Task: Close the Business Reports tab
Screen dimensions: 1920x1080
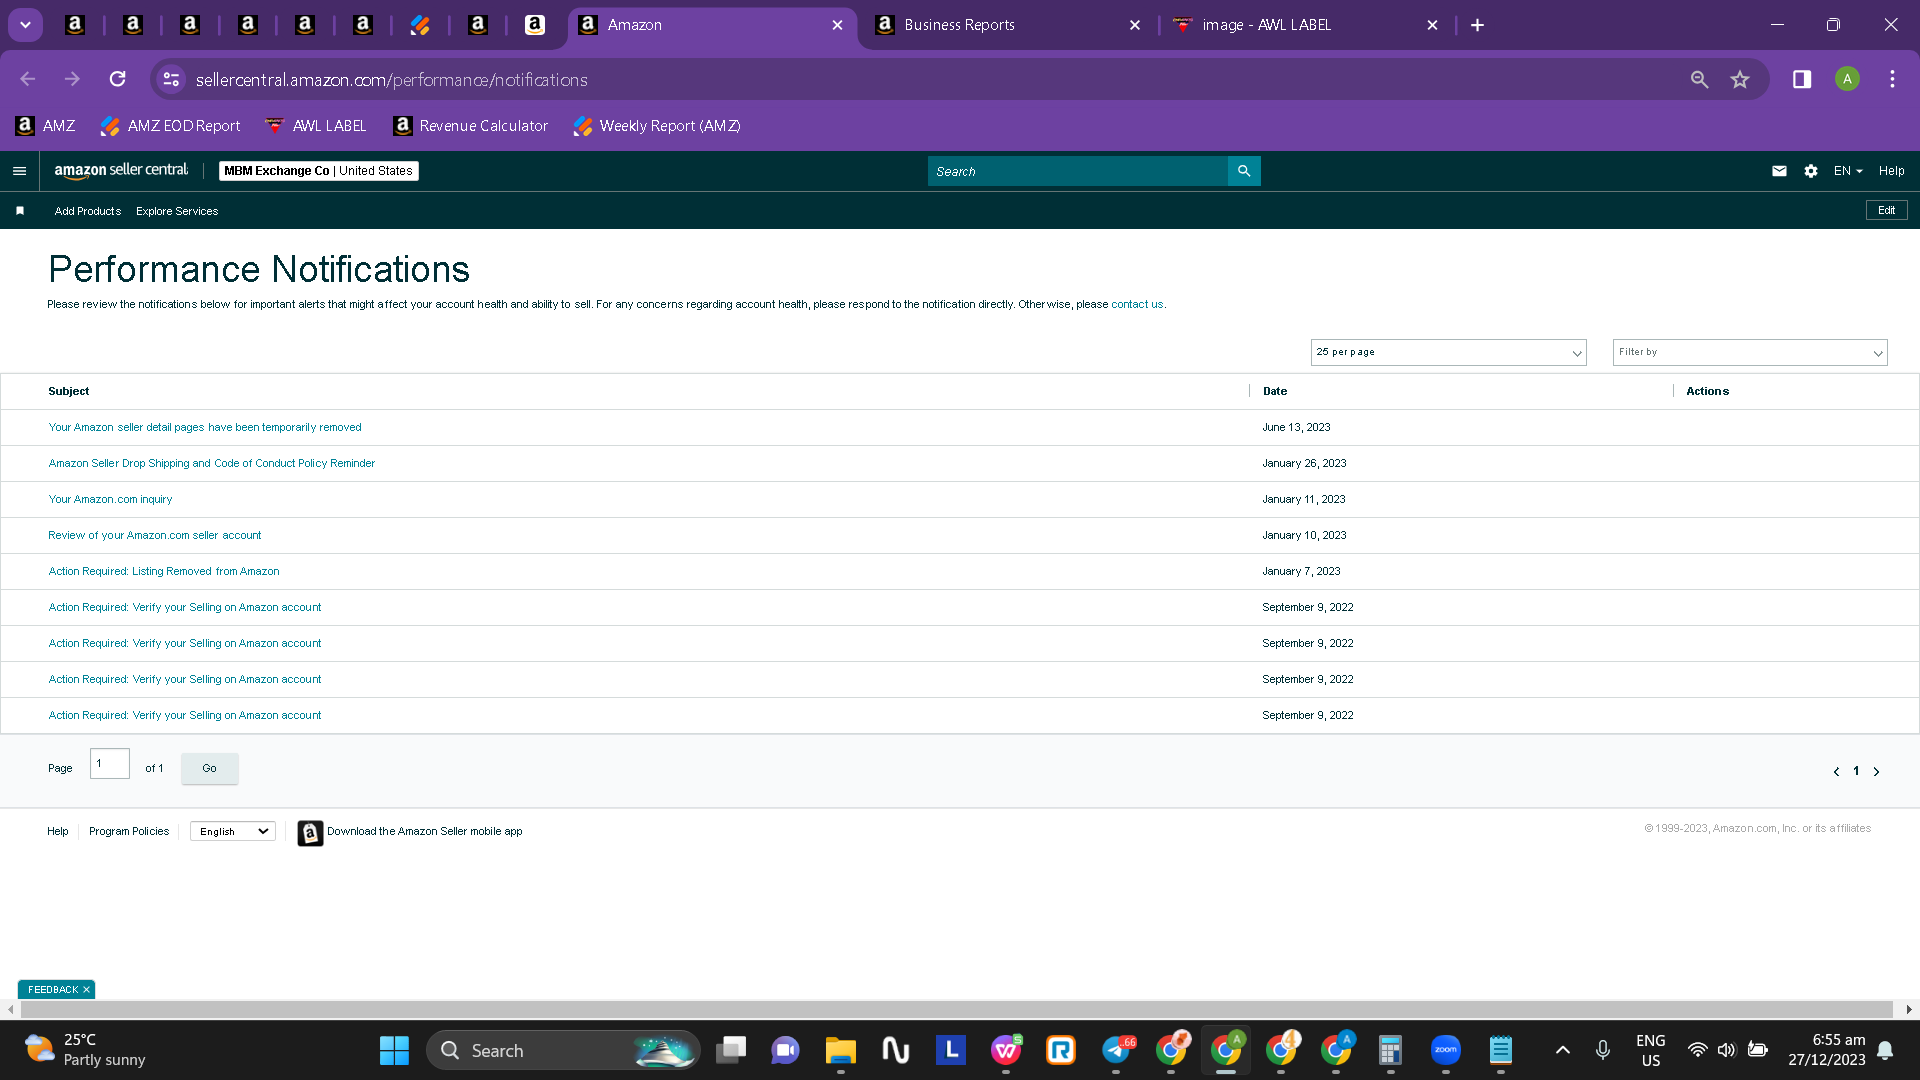Action: 1135,25
